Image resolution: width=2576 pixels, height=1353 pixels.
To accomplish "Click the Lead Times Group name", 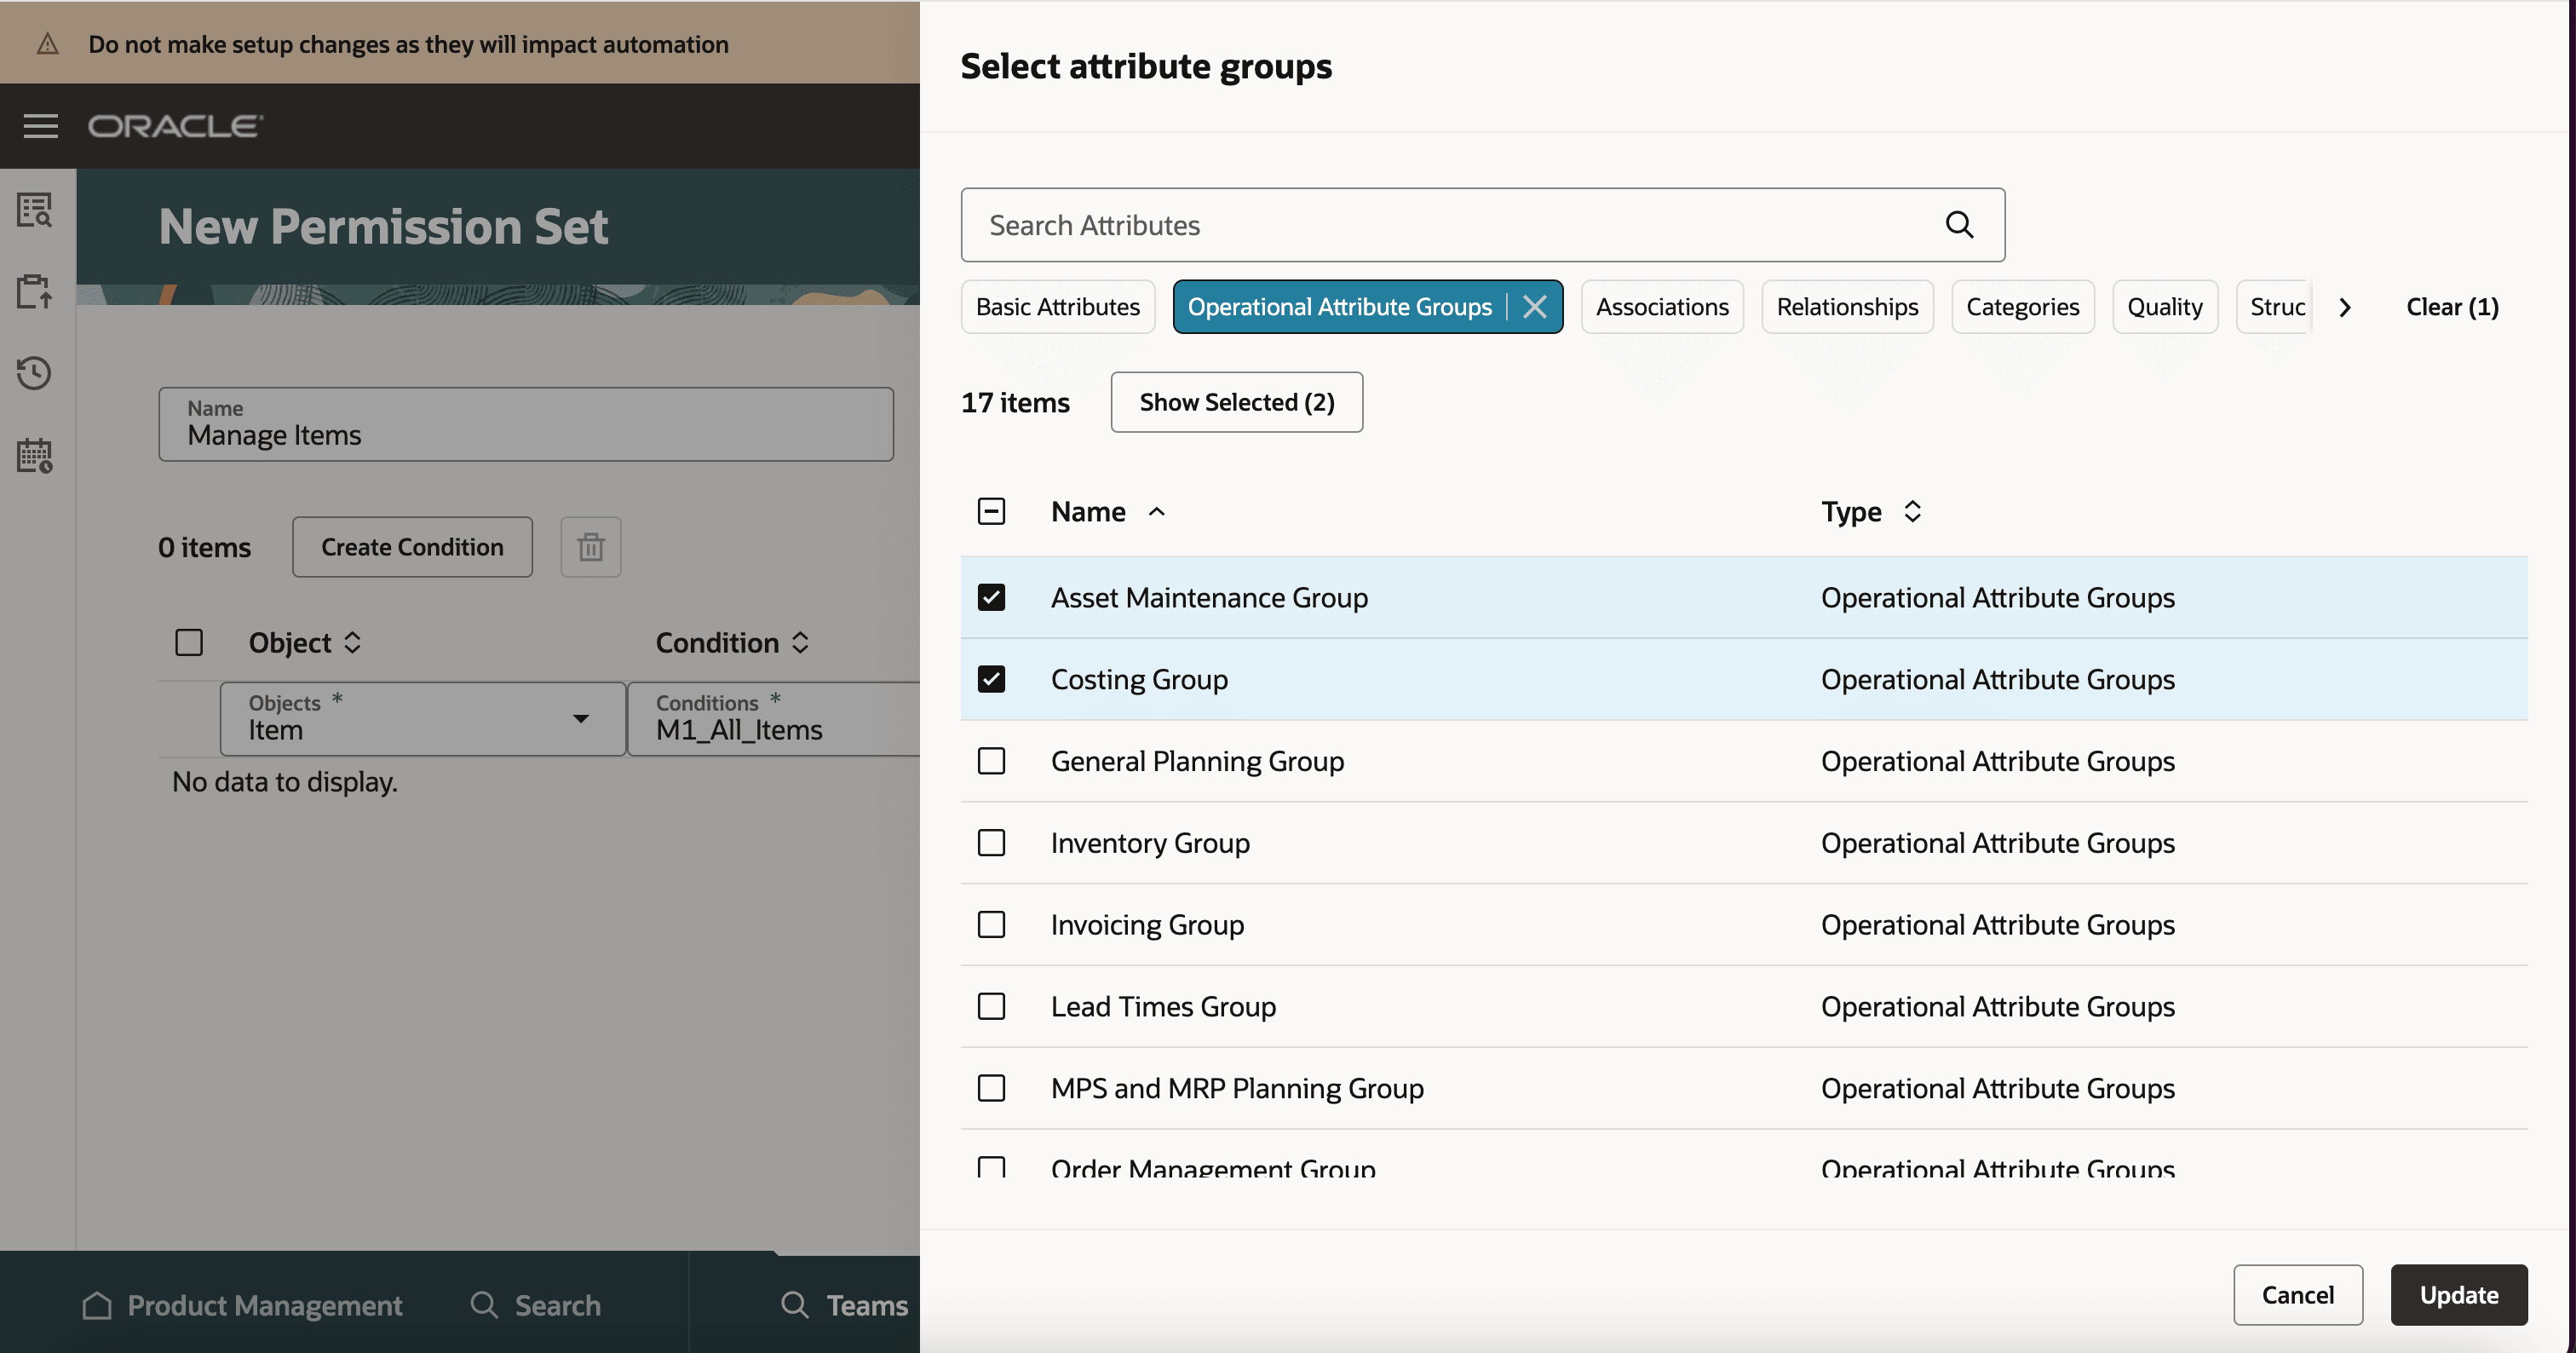I will point(1163,1007).
